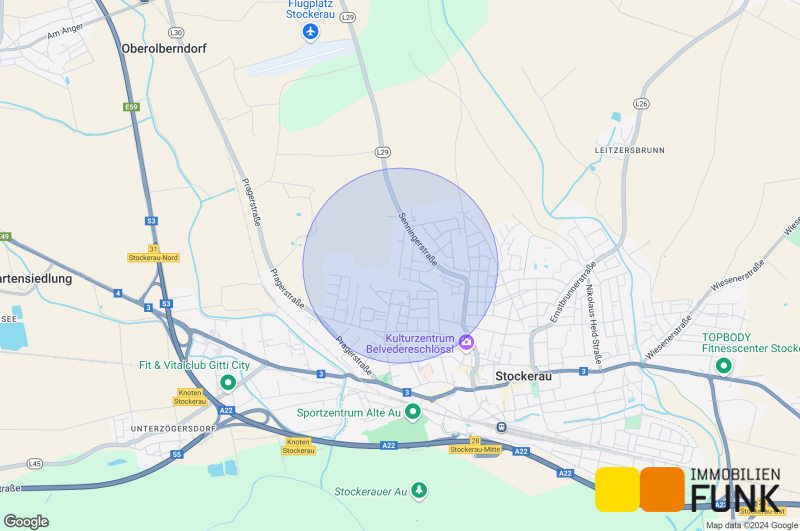
Task: Click the Knoten Stockerau junction sign near Unterzögersdorf
Action: (x=190, y=397)
